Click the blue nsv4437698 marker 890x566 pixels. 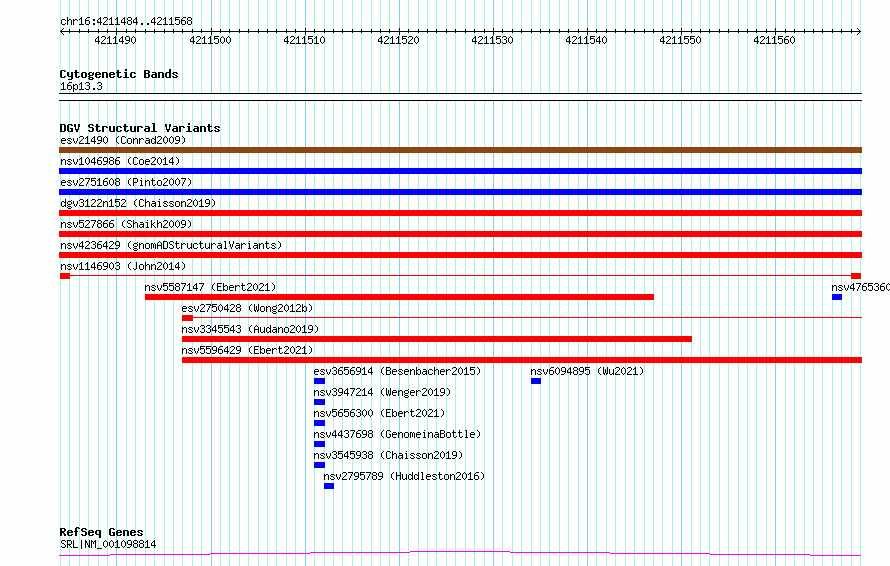point(319,444)
